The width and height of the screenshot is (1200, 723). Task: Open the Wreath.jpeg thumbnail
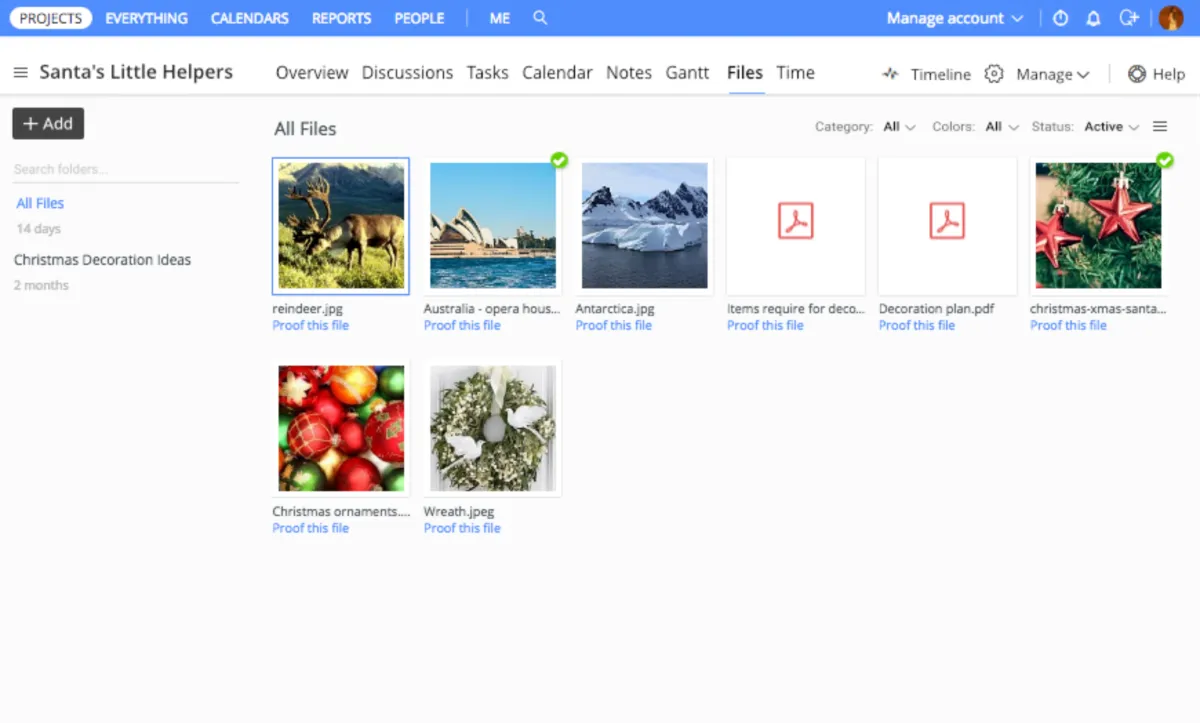coord(493,428)
